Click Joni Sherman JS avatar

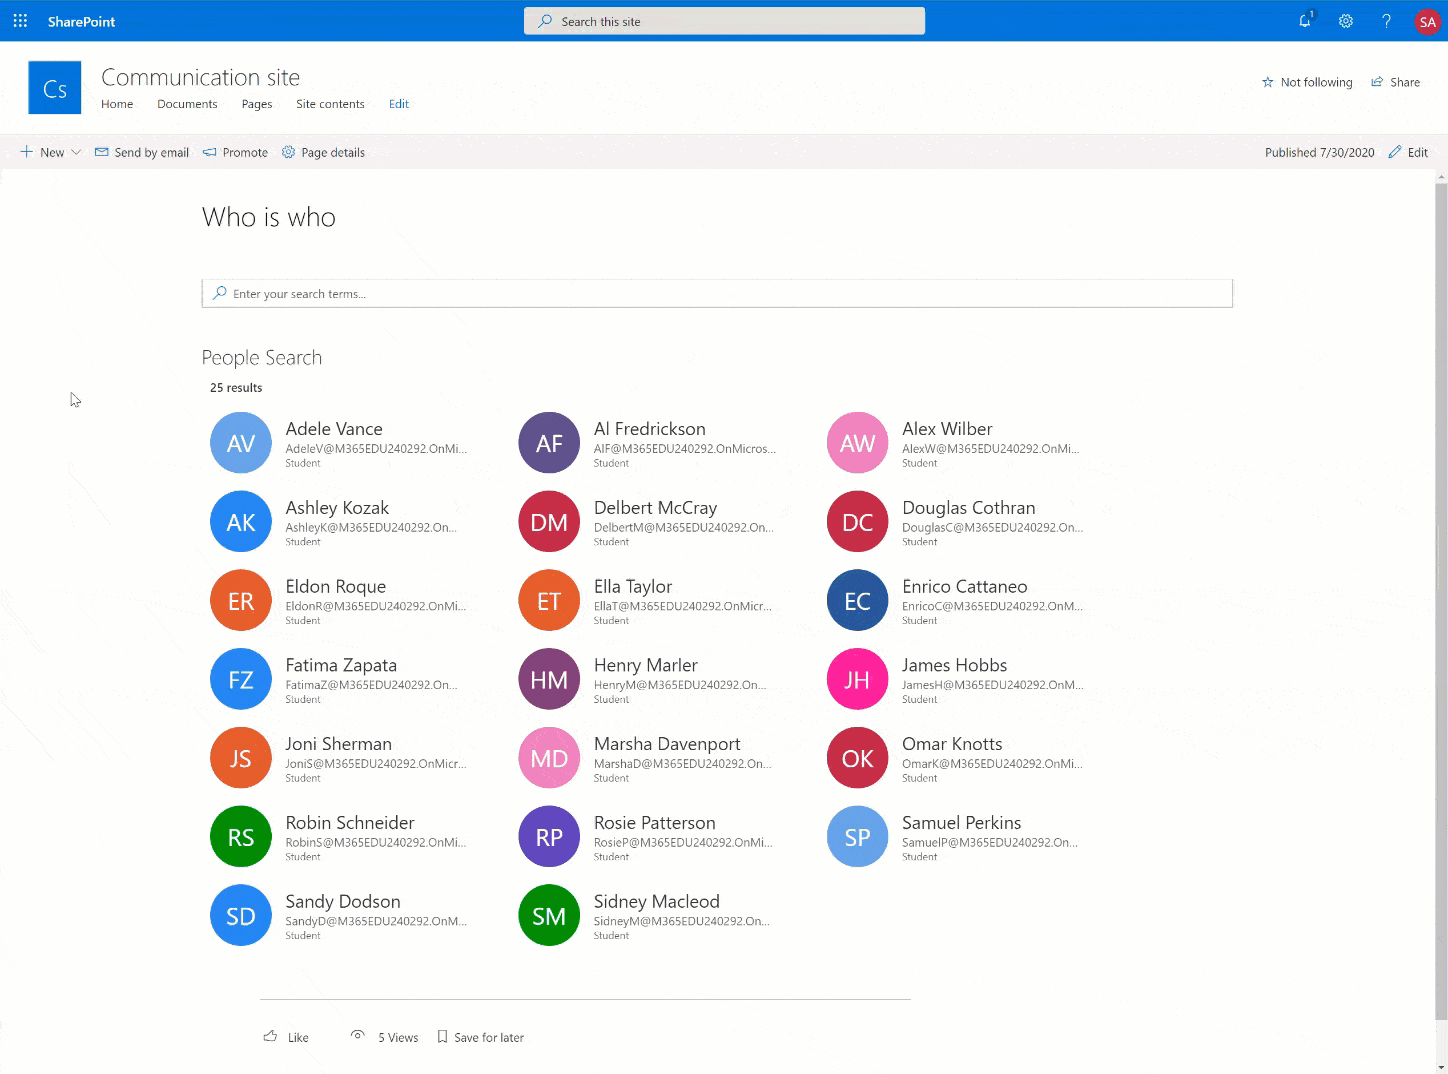241,758
